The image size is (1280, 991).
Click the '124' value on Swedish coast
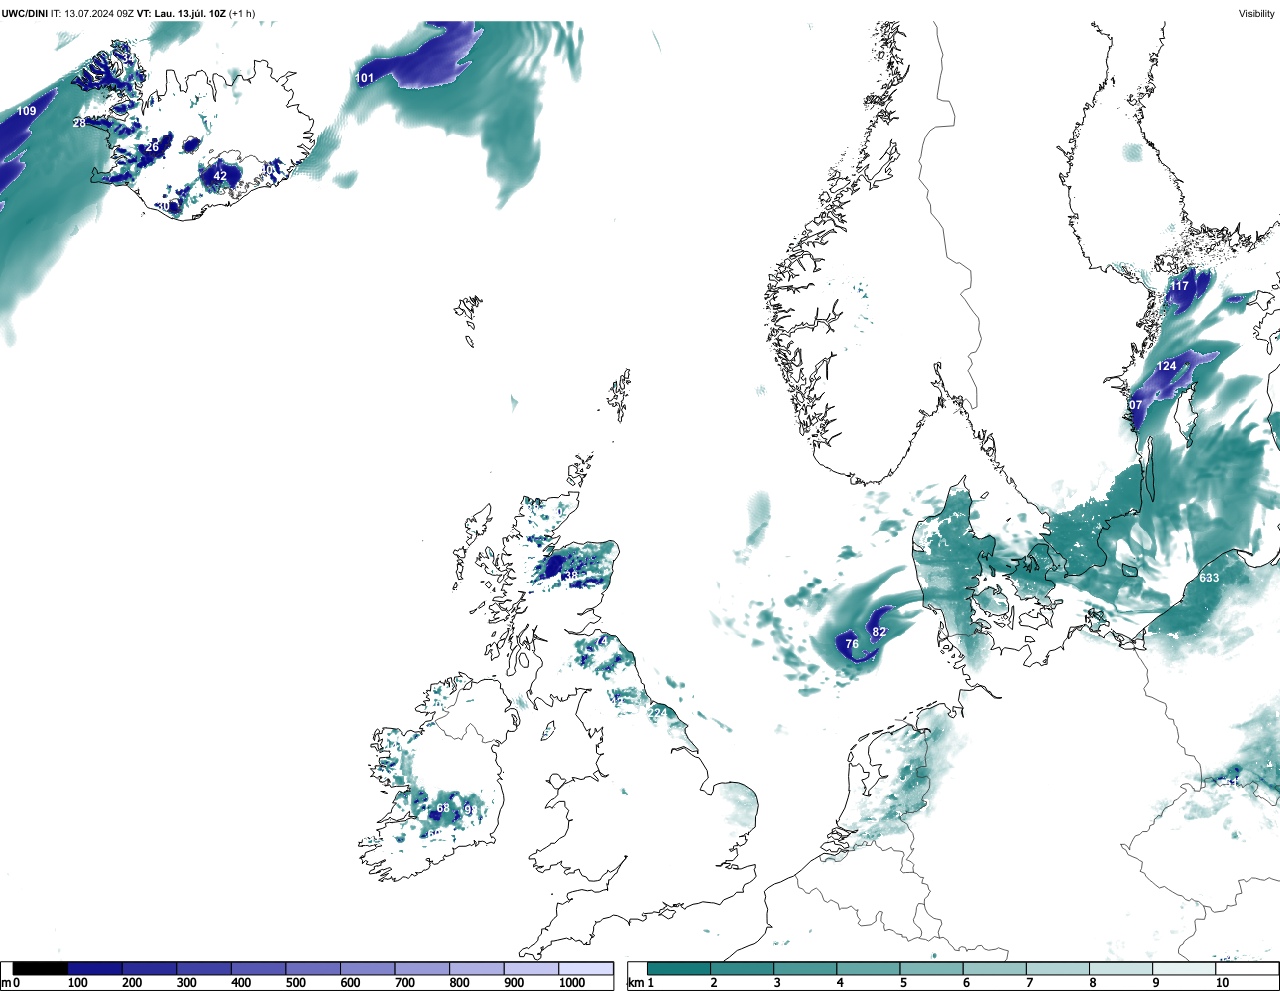[1166, 366]
